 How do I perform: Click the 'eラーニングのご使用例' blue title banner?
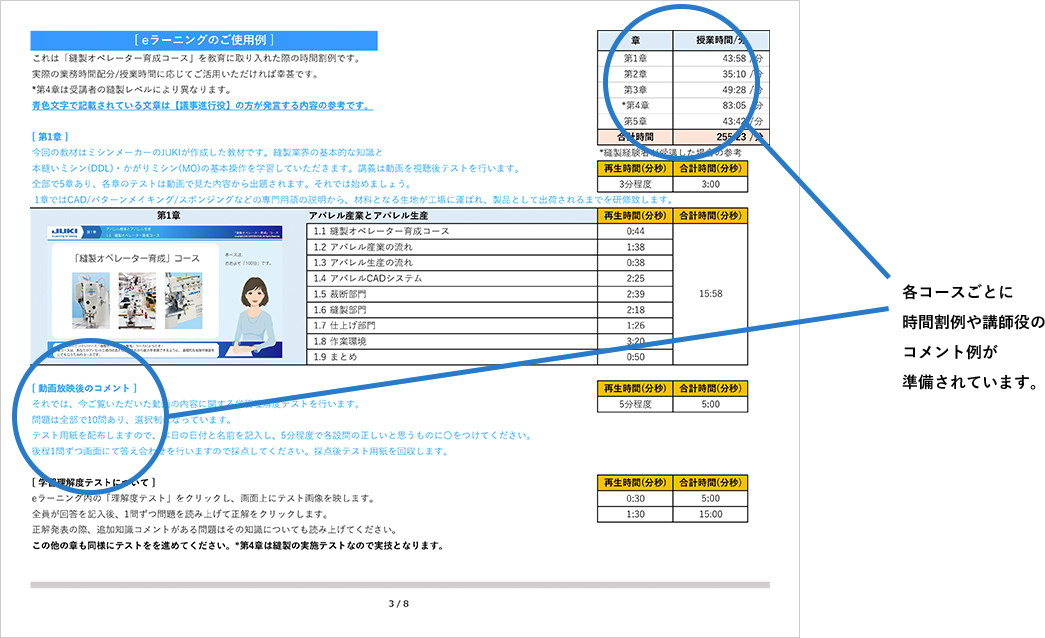(204, 41)
